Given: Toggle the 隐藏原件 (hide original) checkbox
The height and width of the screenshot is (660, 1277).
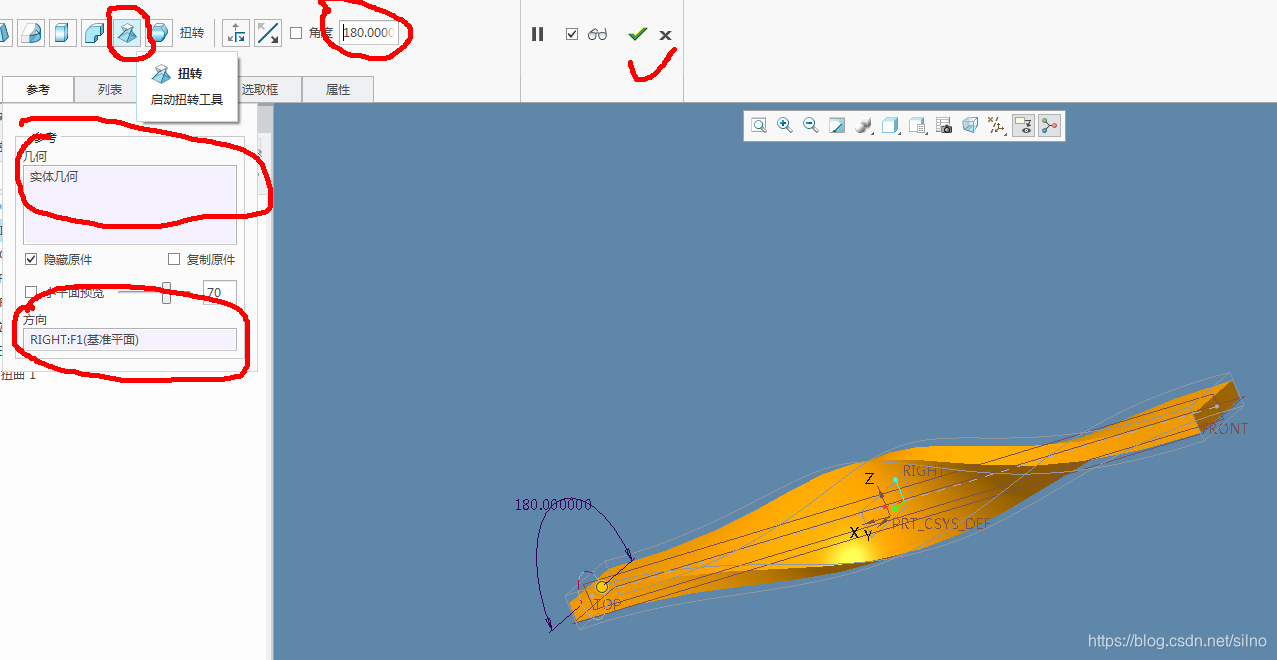Looking at the screenshot, I should click(31, 259).
